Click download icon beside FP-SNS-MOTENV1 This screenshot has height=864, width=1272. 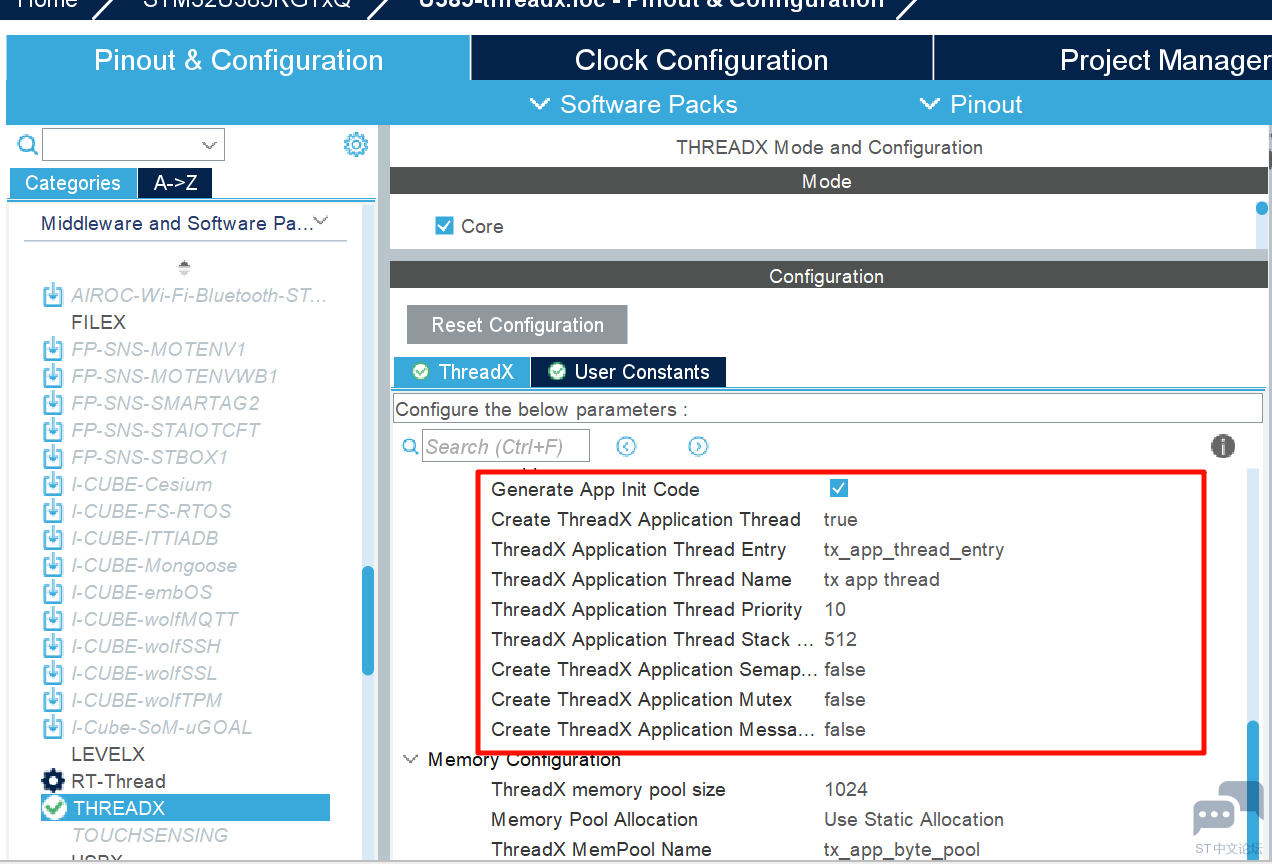coord(52,350)
